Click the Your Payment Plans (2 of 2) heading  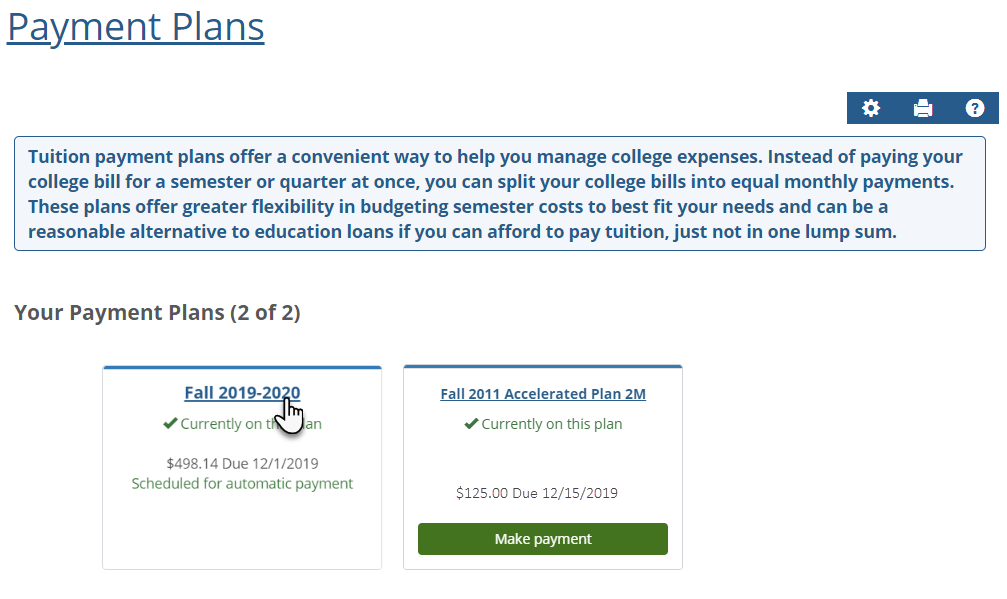point(157,313)
